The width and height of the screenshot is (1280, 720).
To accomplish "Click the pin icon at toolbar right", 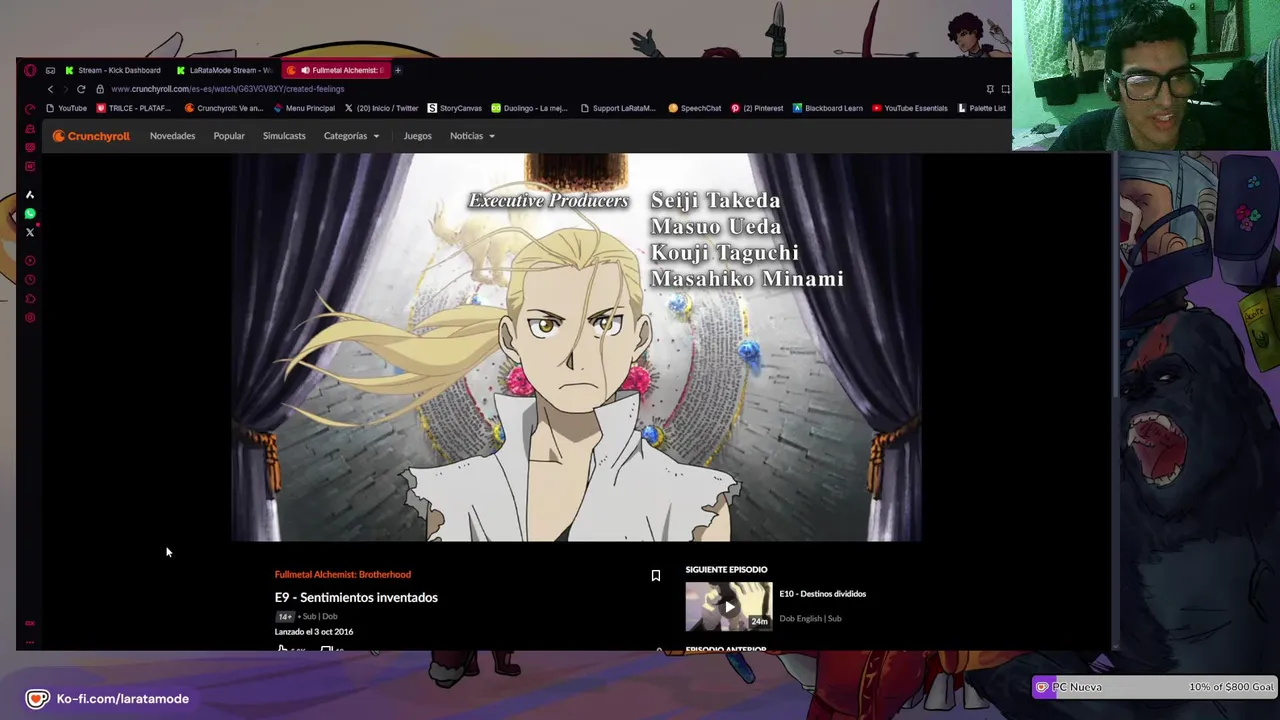I will [990, 89].
